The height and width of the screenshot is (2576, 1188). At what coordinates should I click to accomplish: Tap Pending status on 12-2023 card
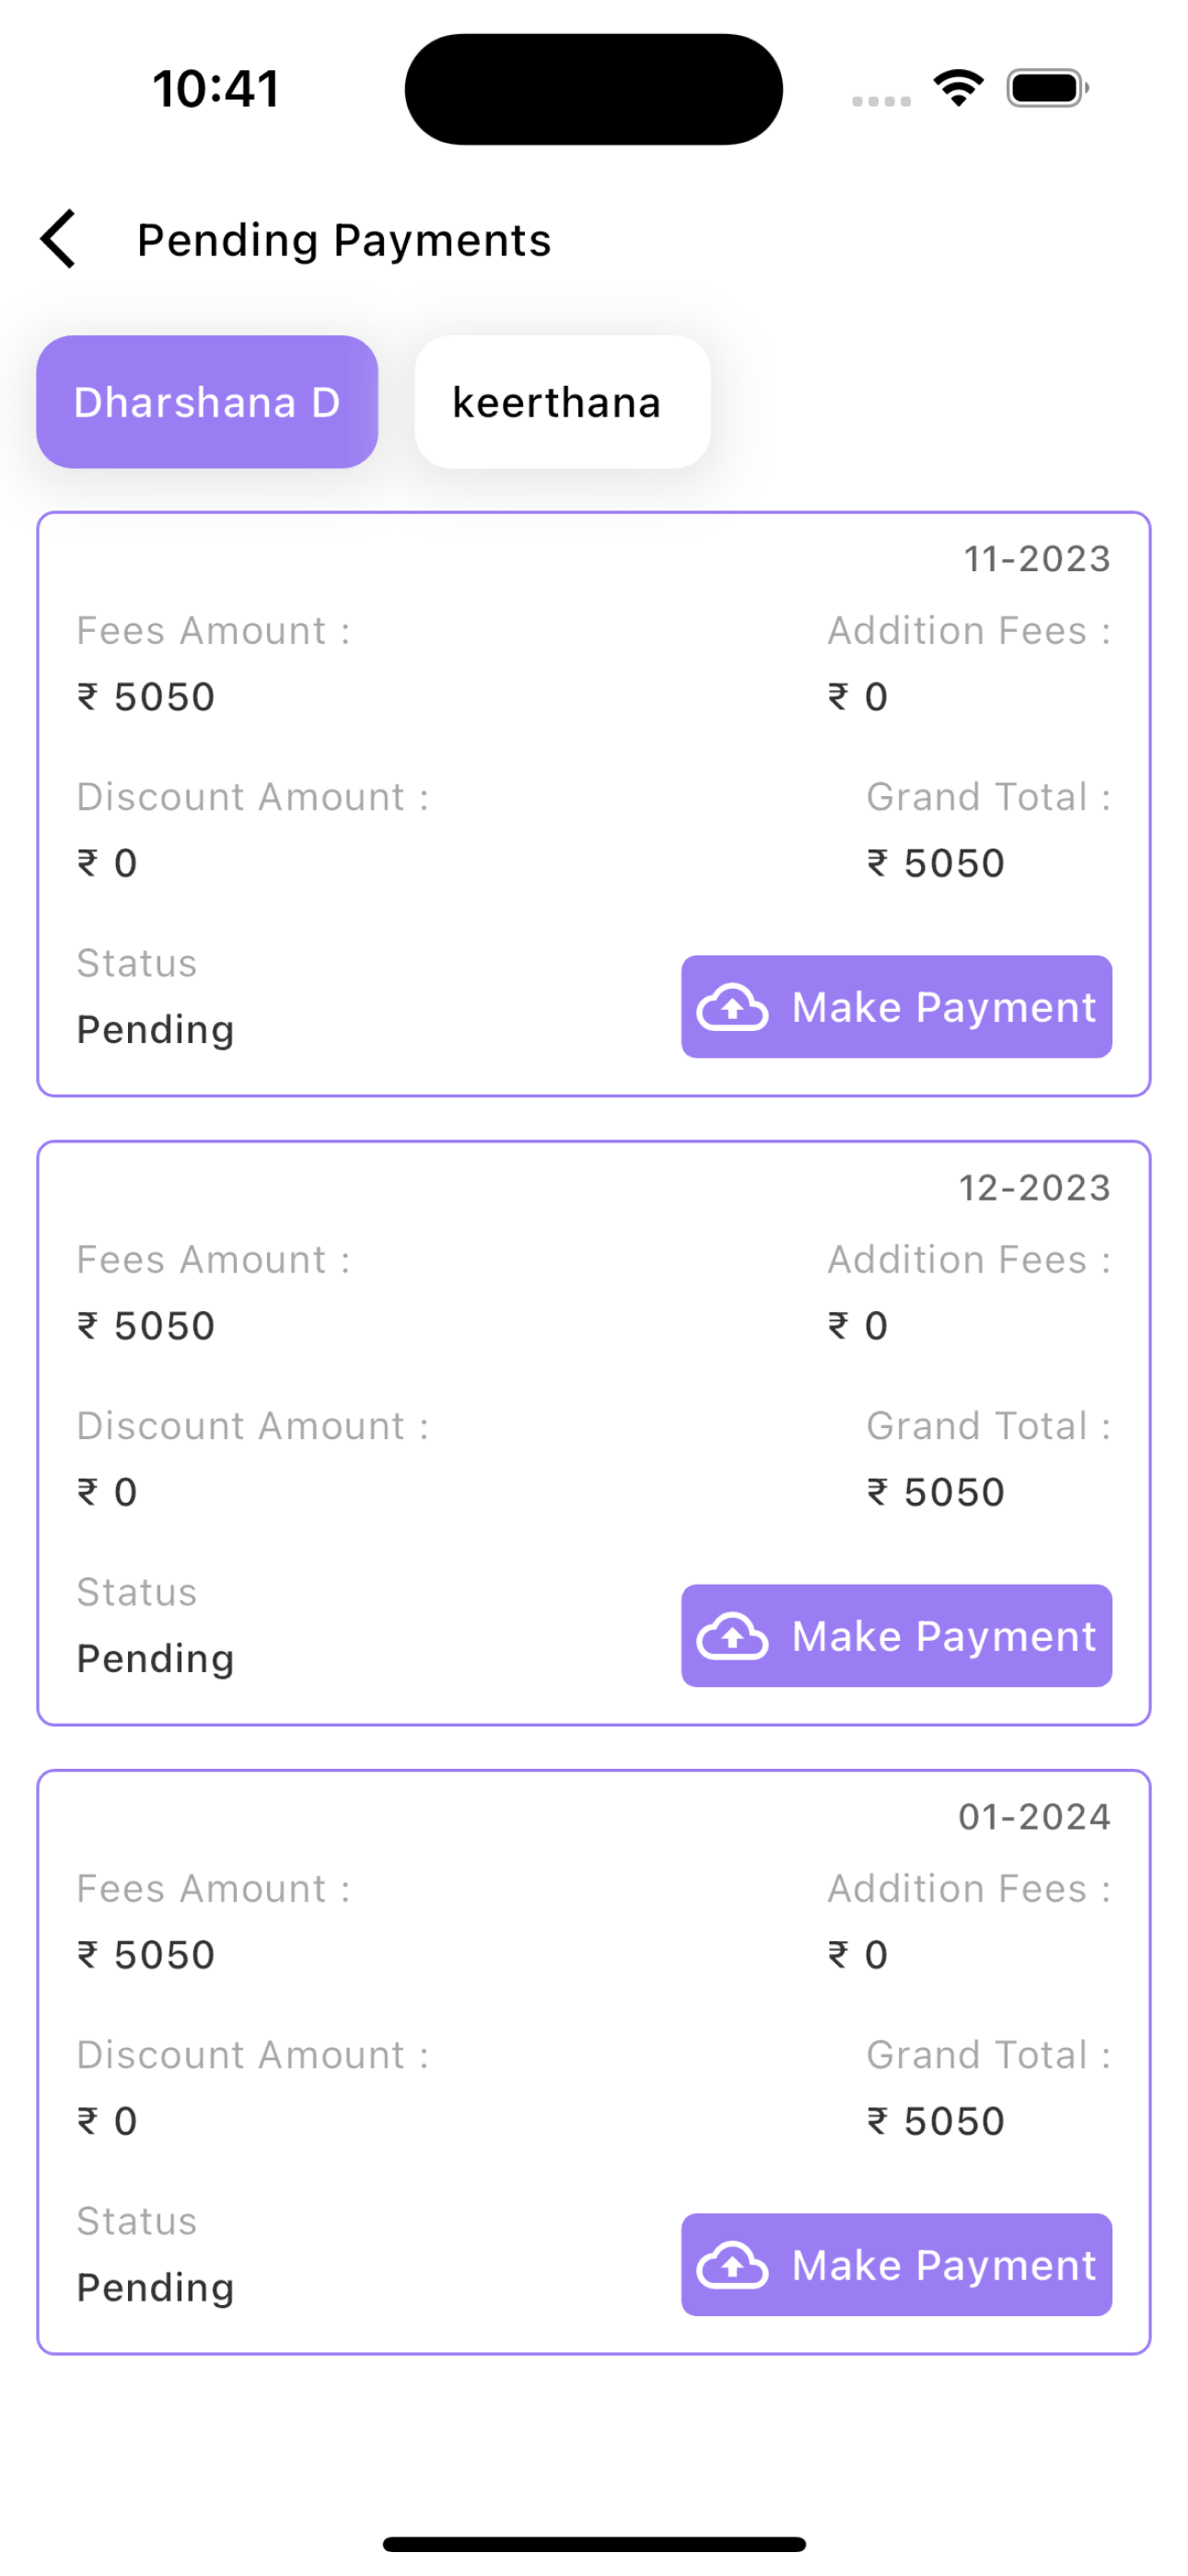(156, 1659)
